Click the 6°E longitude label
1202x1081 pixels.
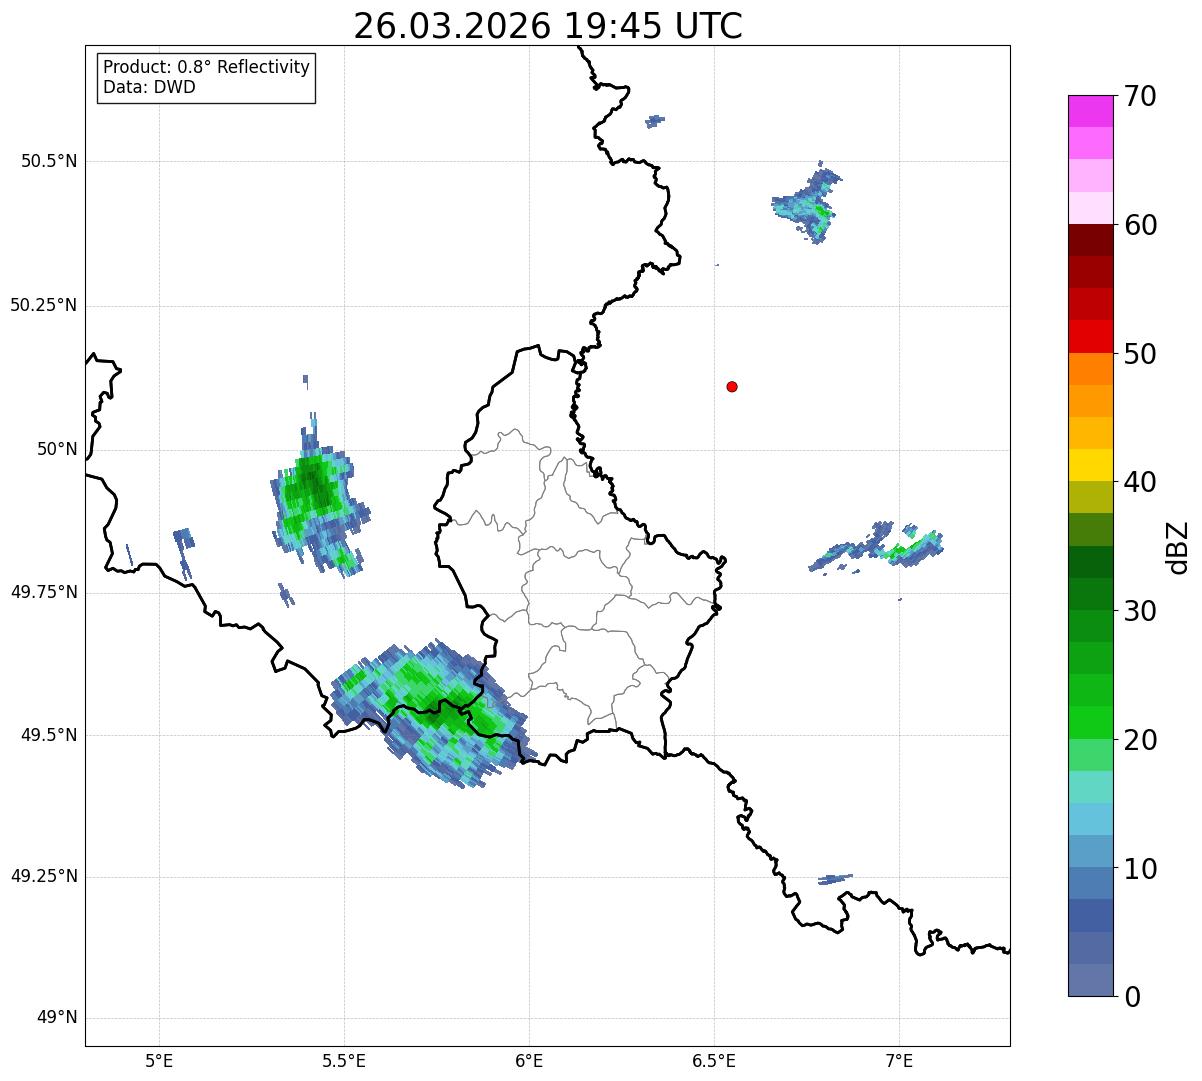click(529, 1060)
